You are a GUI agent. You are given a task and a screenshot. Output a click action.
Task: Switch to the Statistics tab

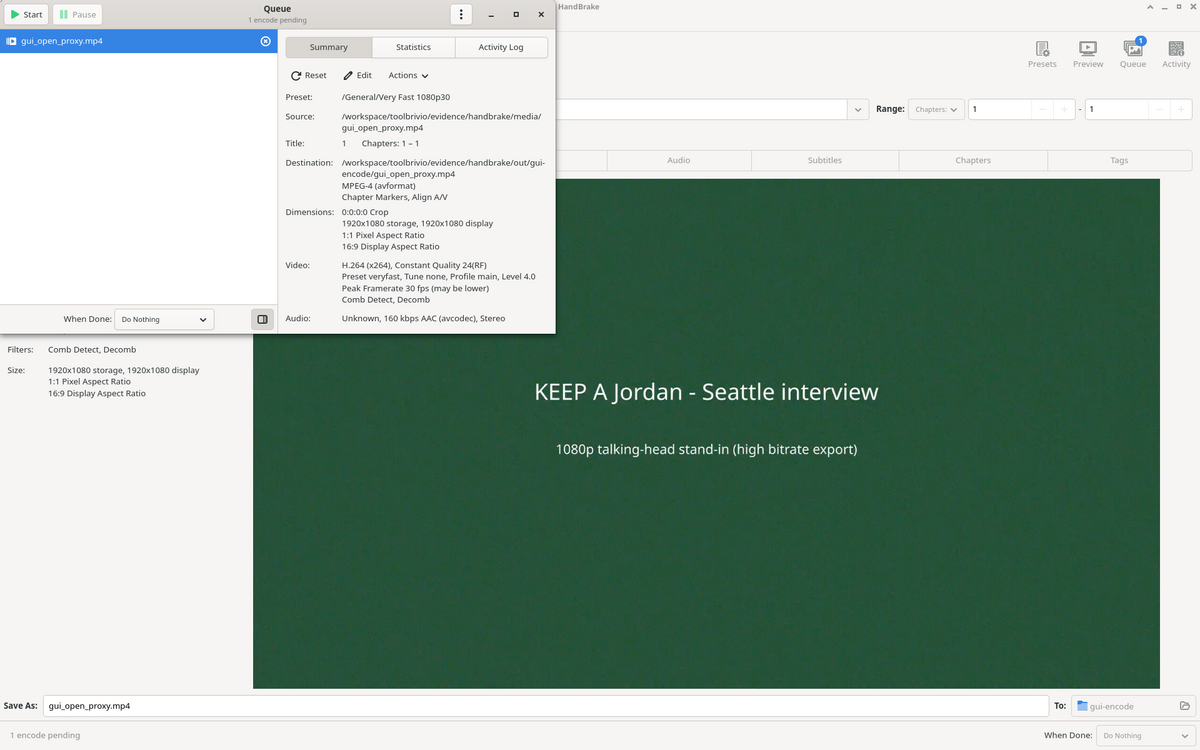413,47
